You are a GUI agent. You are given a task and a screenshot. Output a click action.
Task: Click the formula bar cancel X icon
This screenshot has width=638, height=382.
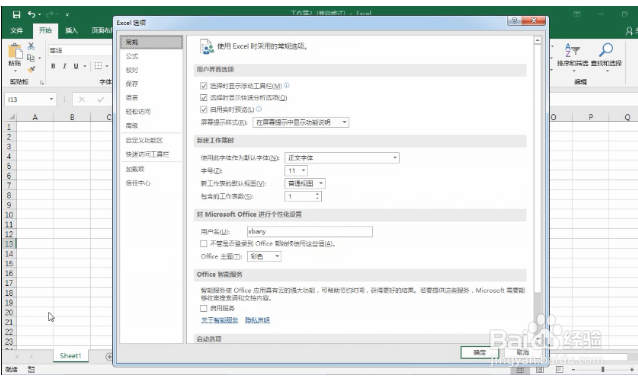coord(82,99)
